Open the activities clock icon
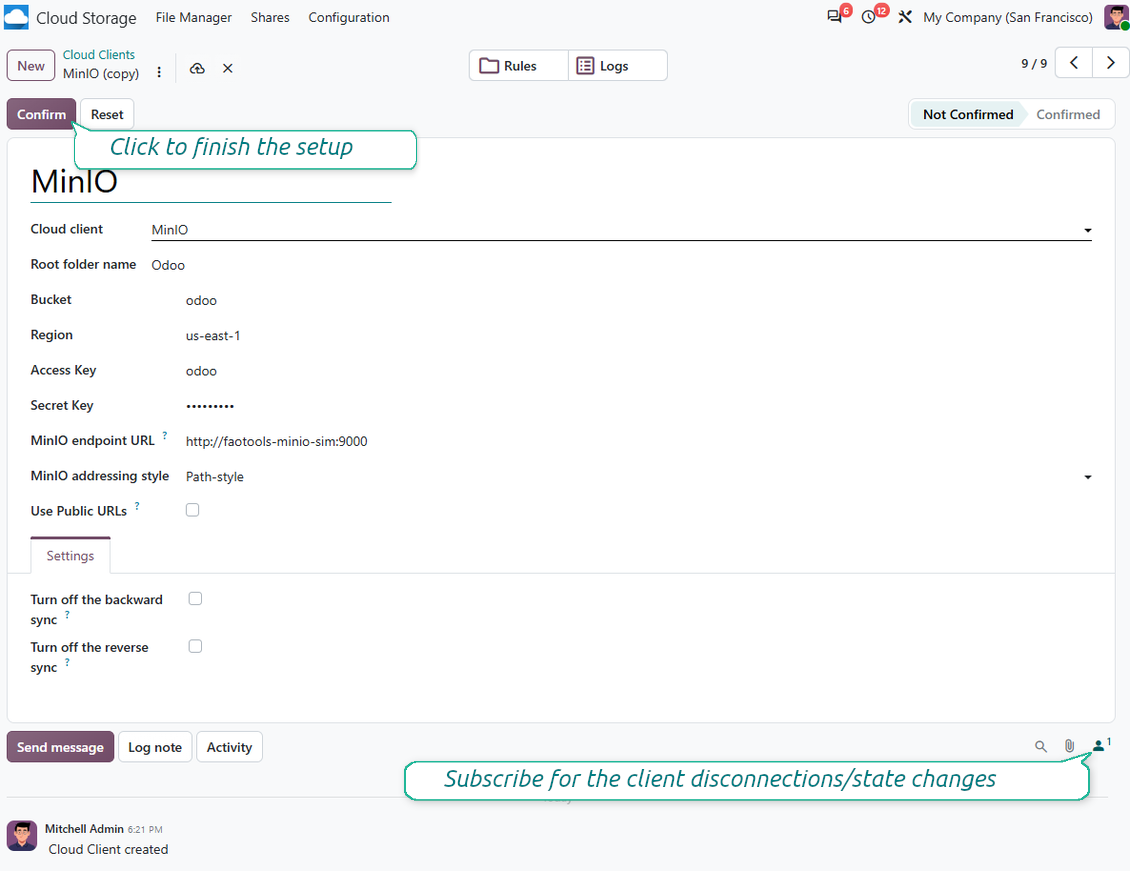This screenshot has width=1130, height=871. (x=868, y=17)
